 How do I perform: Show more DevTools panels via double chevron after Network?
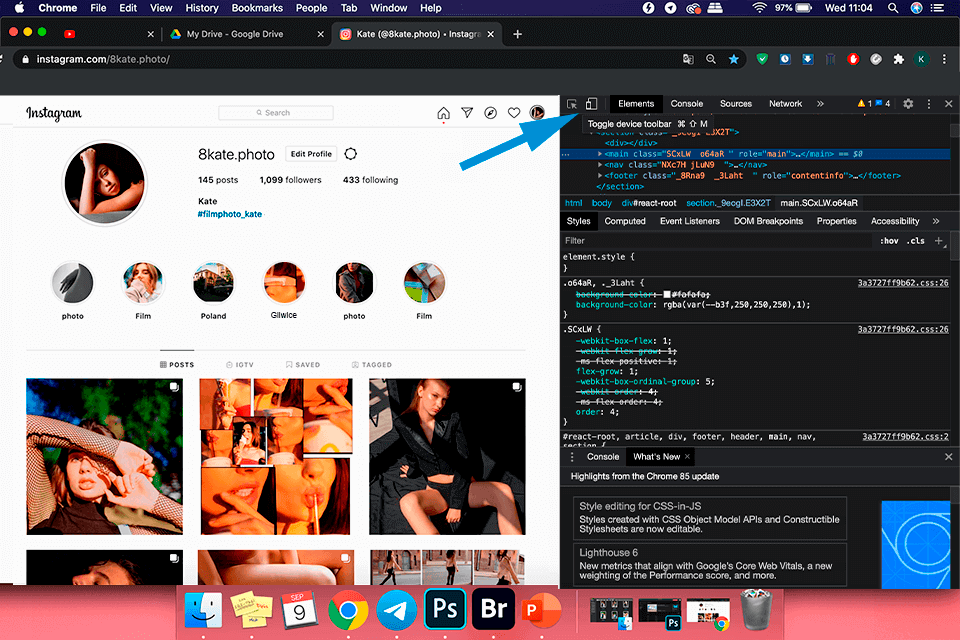coord(820,104)
